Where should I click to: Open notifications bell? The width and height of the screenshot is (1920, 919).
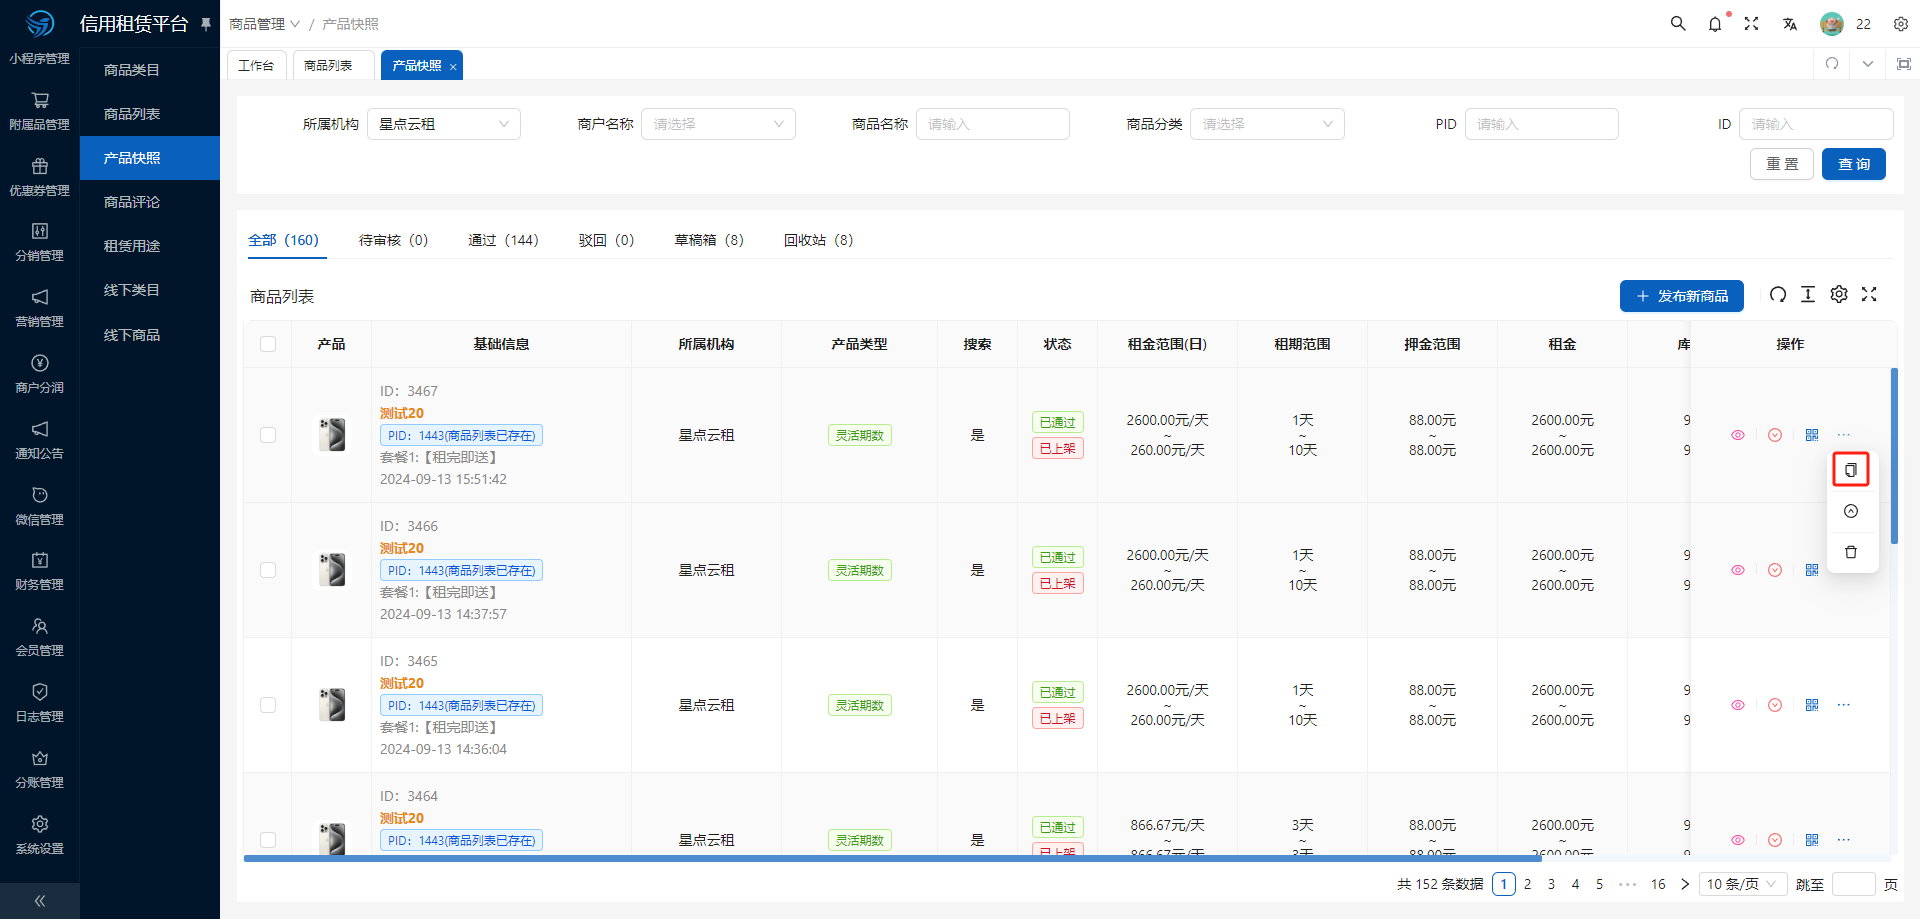(1715, 24)
